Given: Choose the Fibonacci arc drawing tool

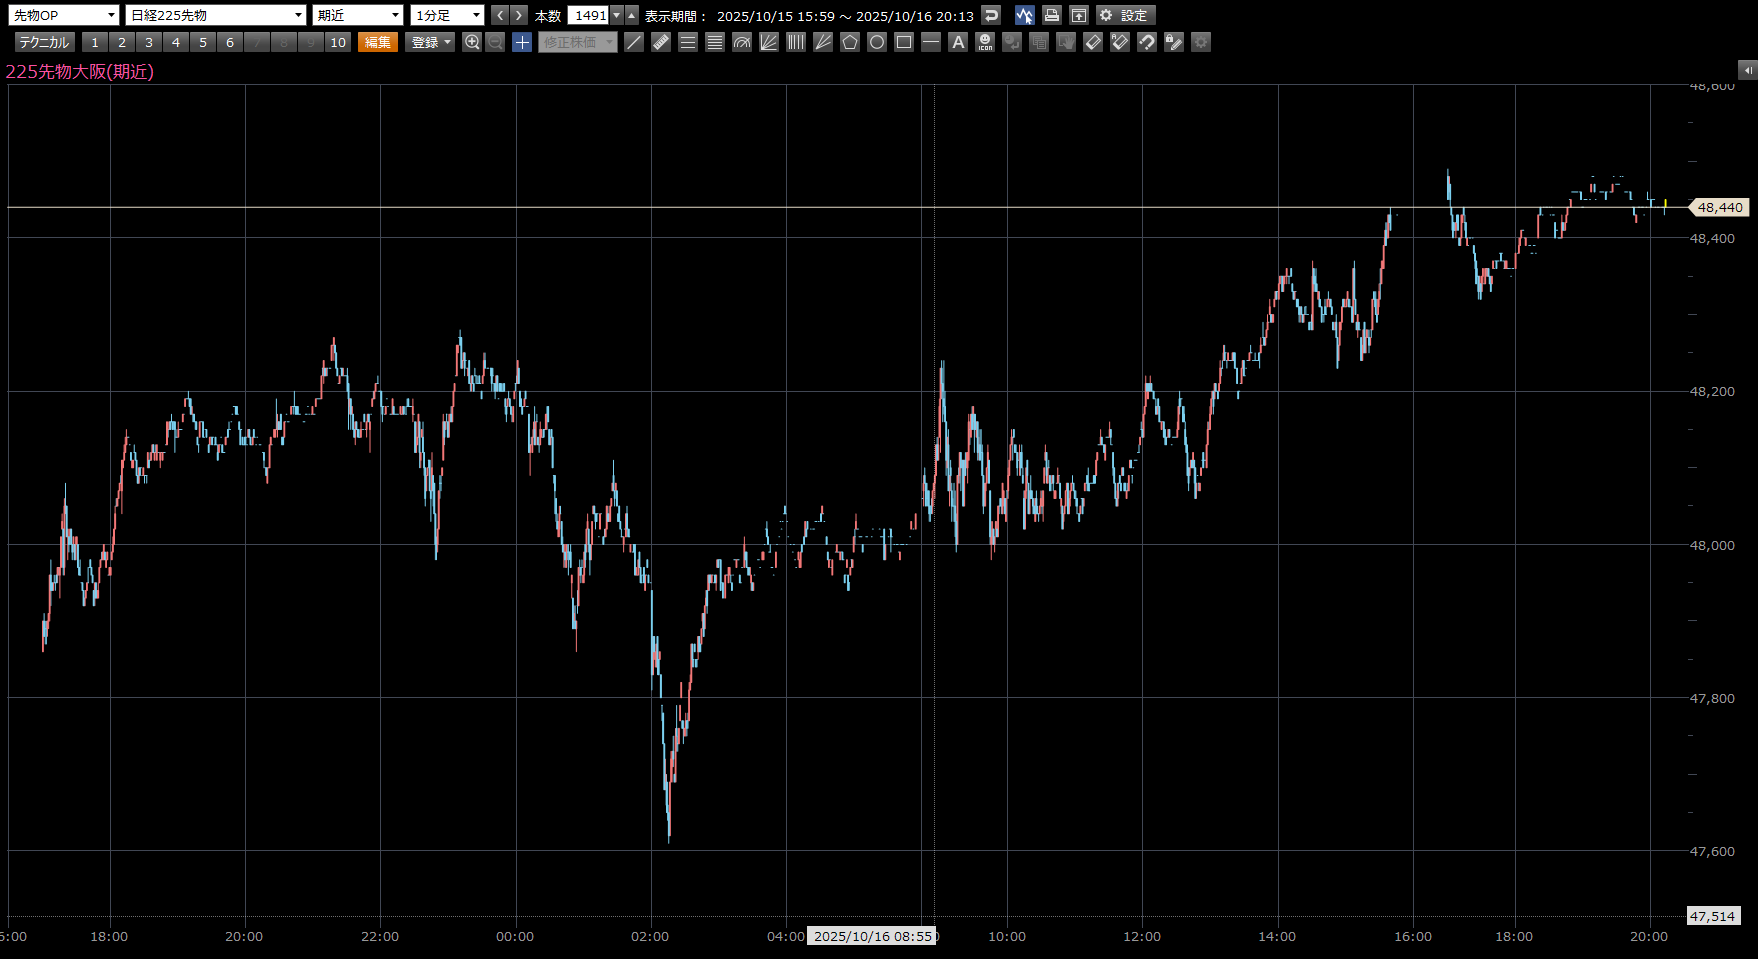Looking at the screenshot, I should coord(742,42).
